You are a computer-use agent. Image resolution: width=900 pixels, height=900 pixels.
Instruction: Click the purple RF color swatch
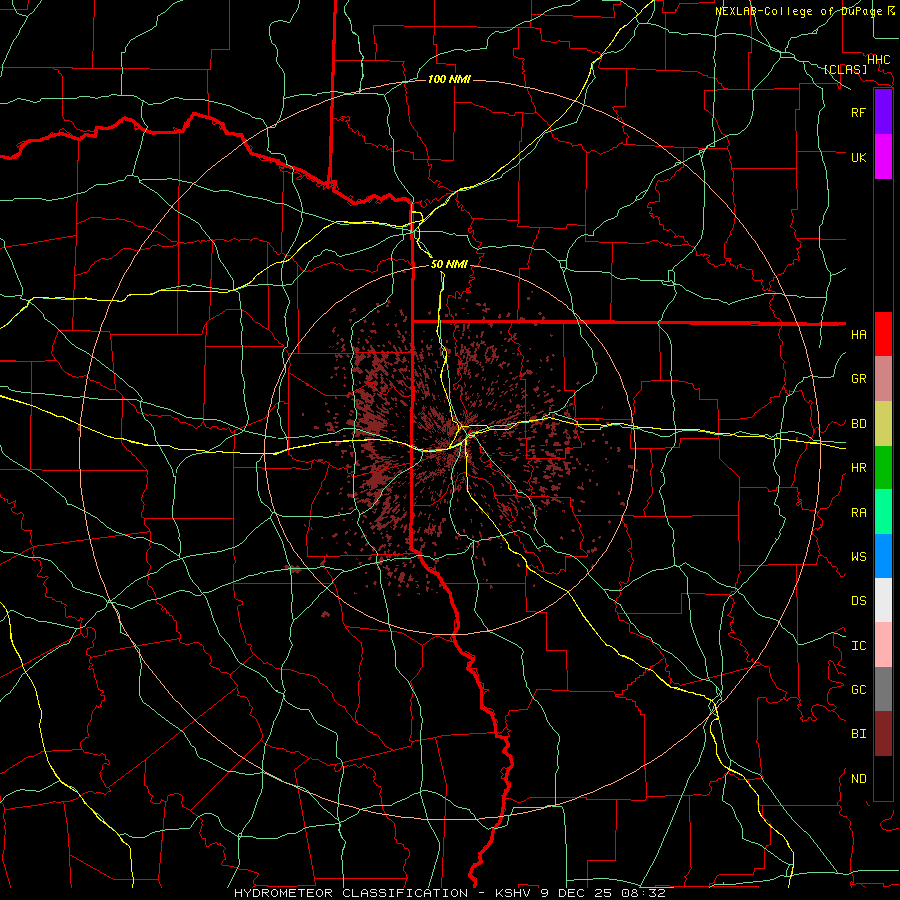pos(883,111)
